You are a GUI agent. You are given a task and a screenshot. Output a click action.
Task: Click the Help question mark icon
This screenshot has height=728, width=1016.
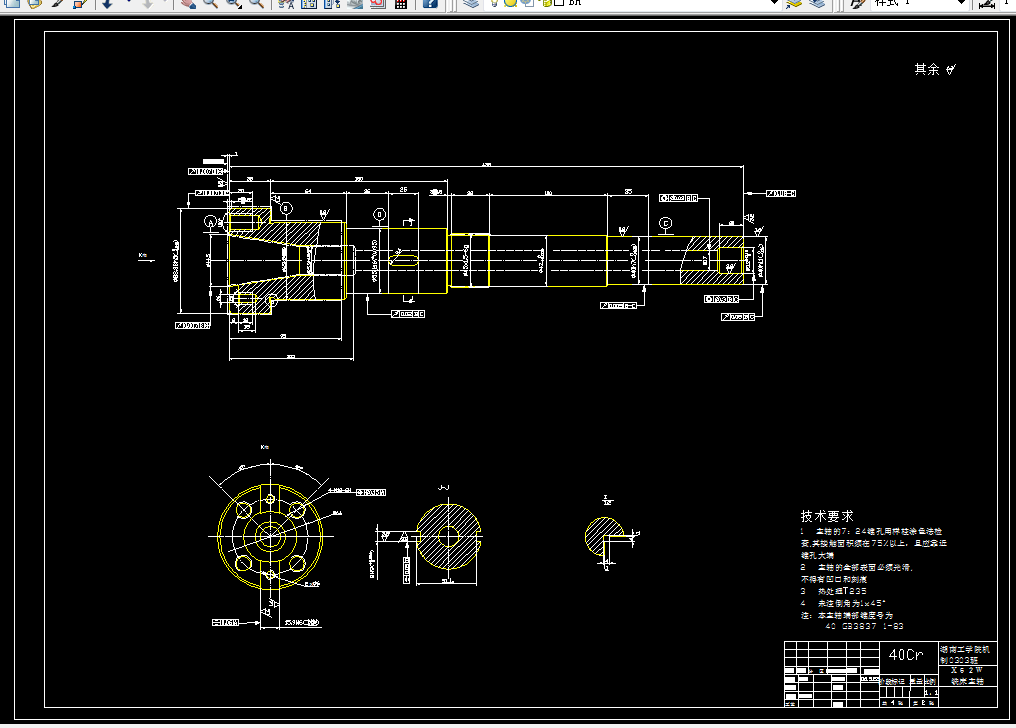430,3
